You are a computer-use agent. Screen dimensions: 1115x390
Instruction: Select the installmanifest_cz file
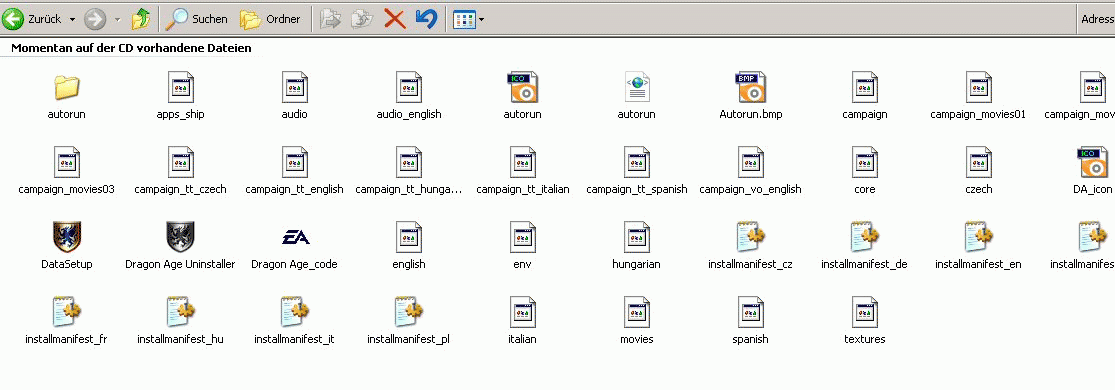(x=750, y=246)
